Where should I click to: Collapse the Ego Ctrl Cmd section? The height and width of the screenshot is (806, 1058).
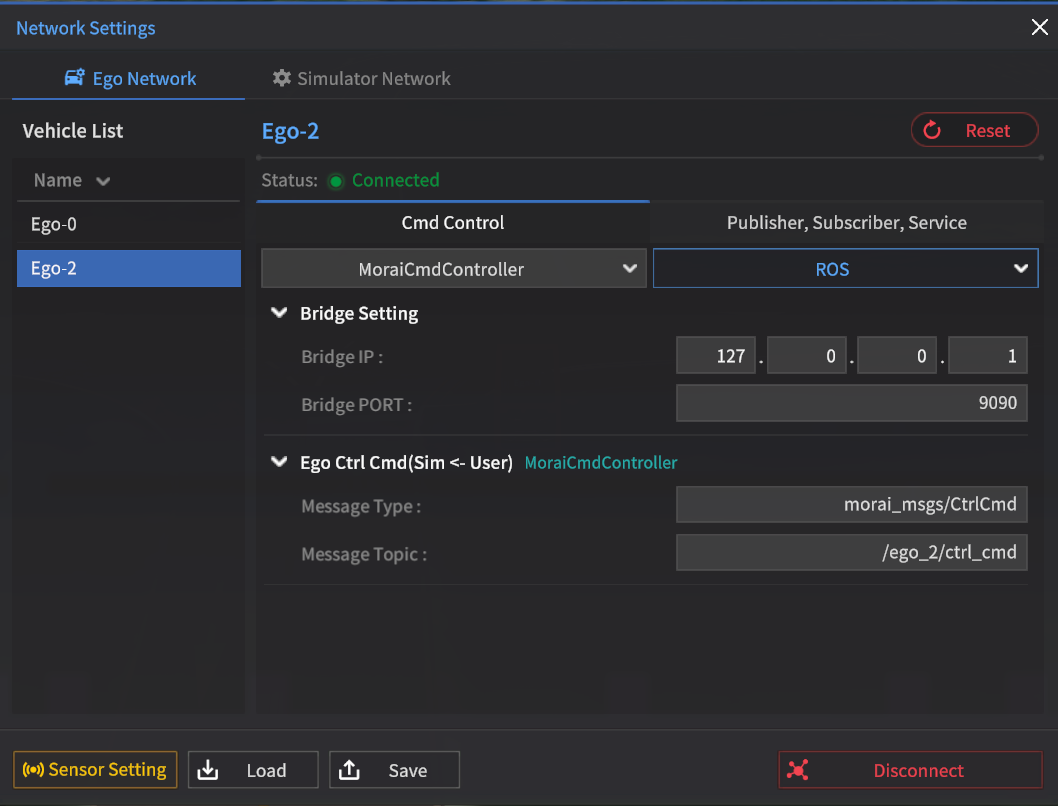pyautogui.click(x=279, y=463)
